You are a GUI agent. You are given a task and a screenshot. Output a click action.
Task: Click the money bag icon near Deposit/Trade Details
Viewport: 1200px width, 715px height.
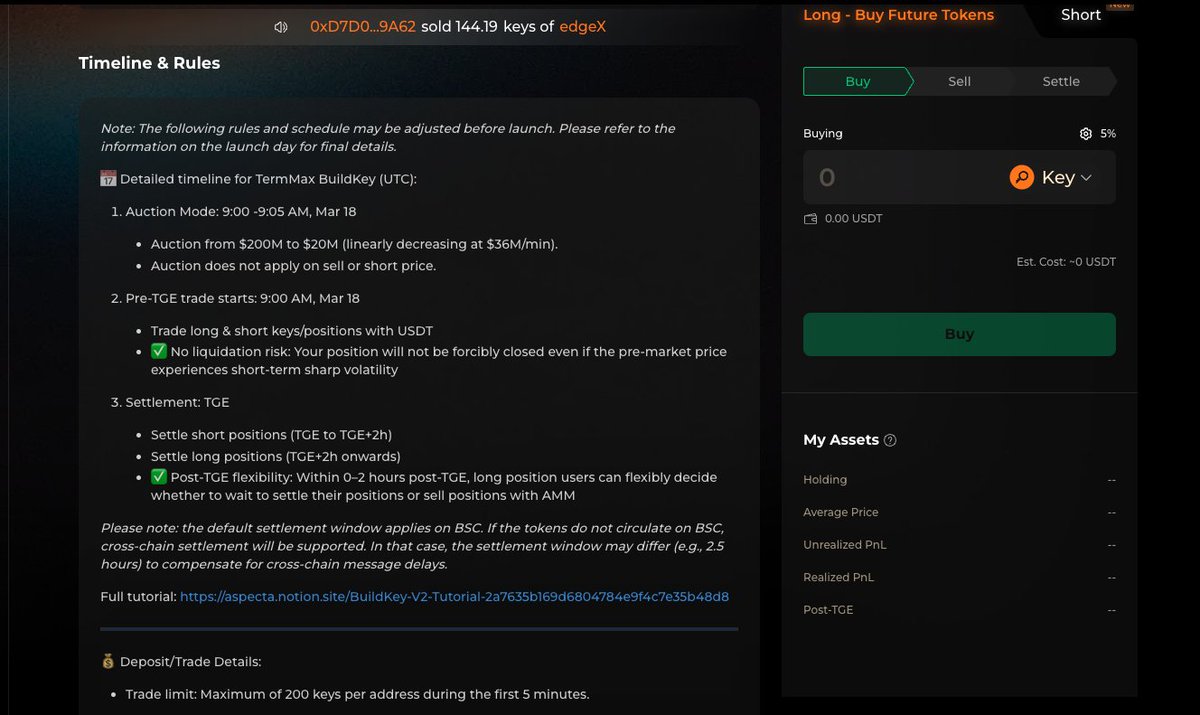[109, 662]
